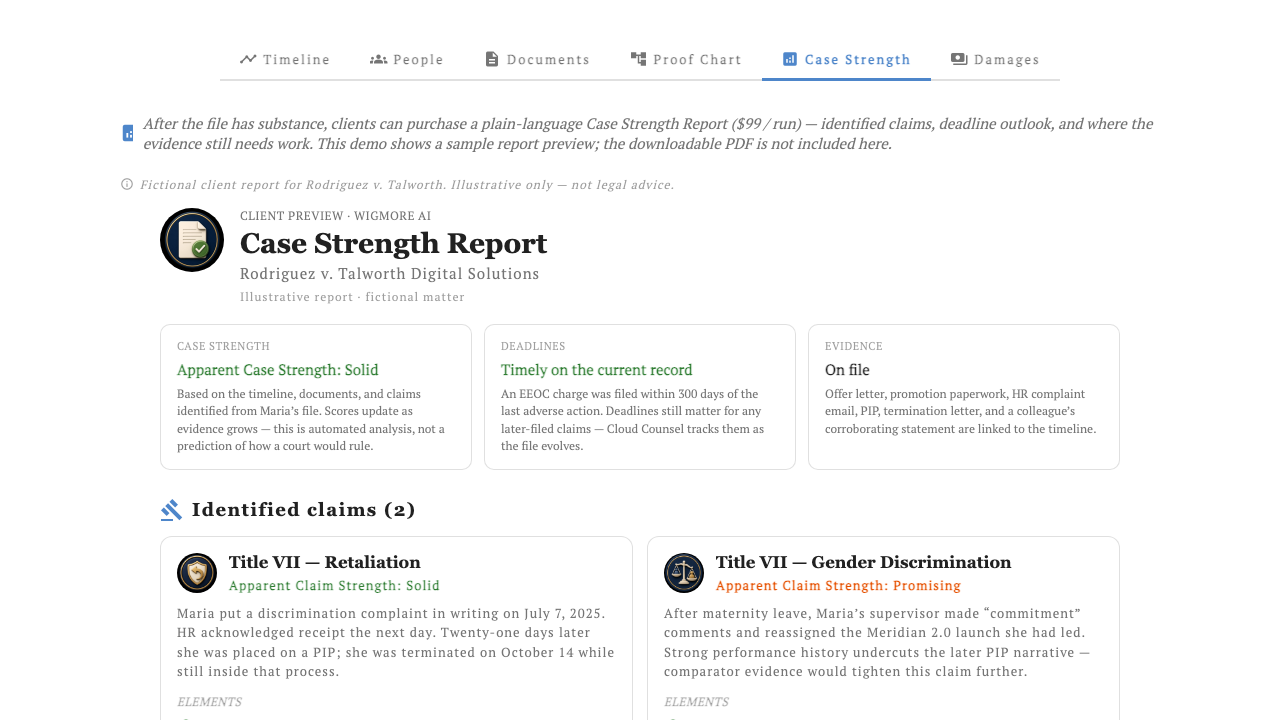Open the Documents tab
Screen dimensions: 1280x720
pos(537,59)
